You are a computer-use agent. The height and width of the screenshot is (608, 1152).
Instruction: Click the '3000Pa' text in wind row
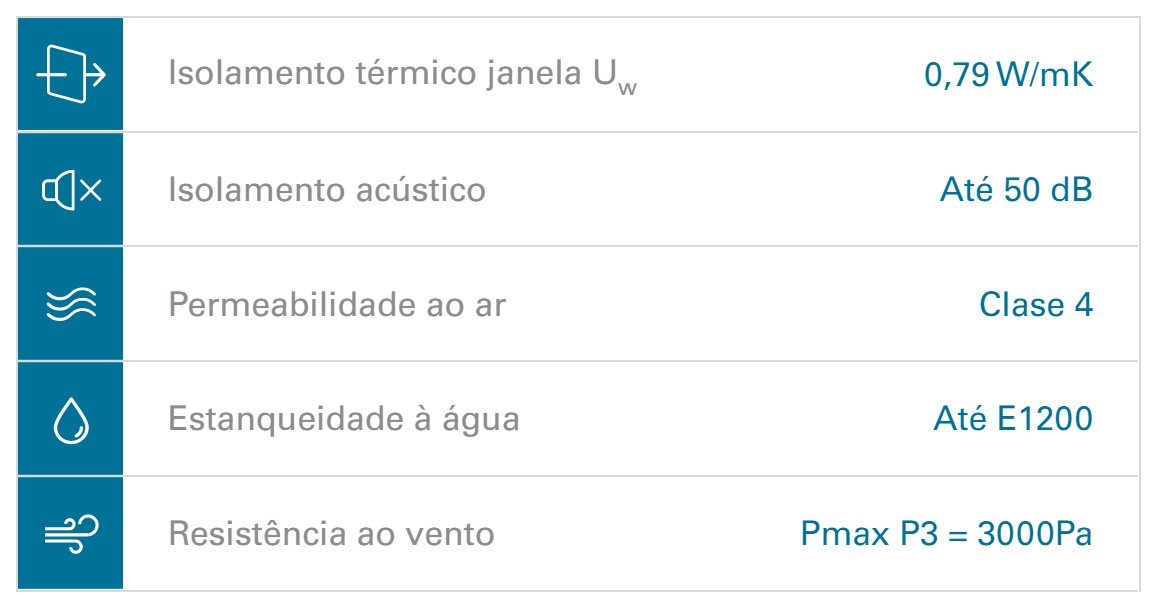(x=1034, y=533)
